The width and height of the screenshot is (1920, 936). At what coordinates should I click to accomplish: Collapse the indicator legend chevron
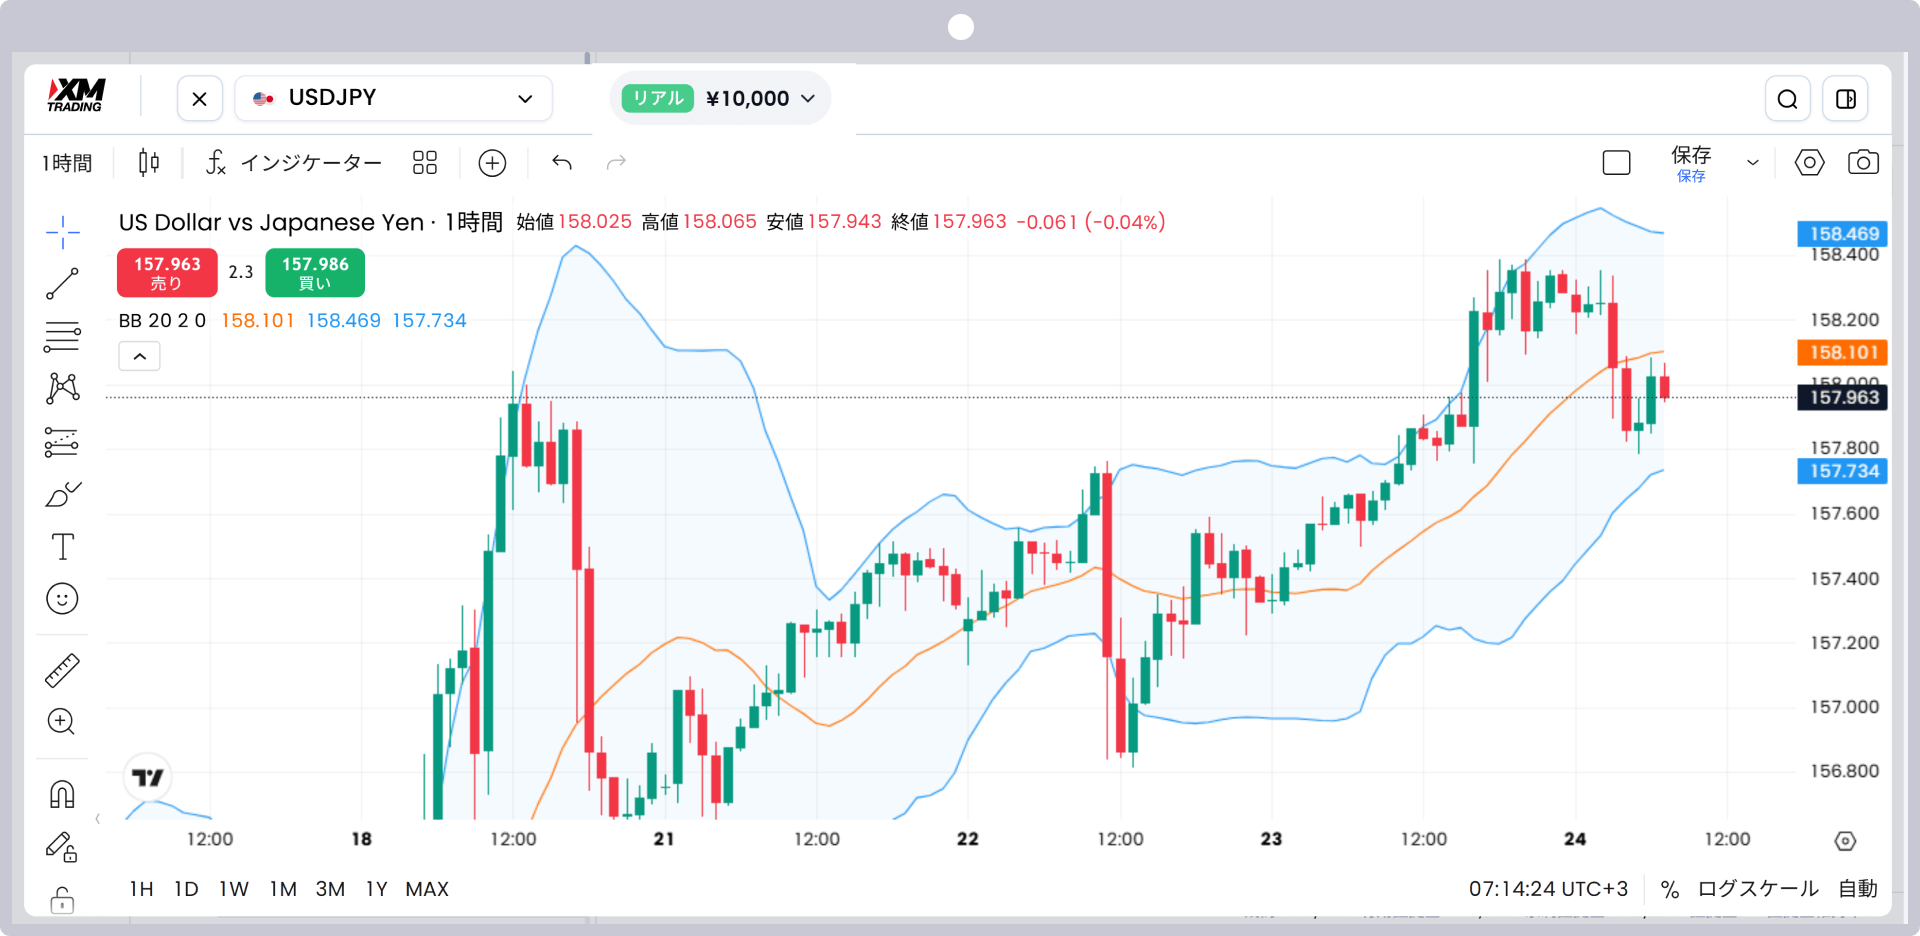(x=140, y=356)
